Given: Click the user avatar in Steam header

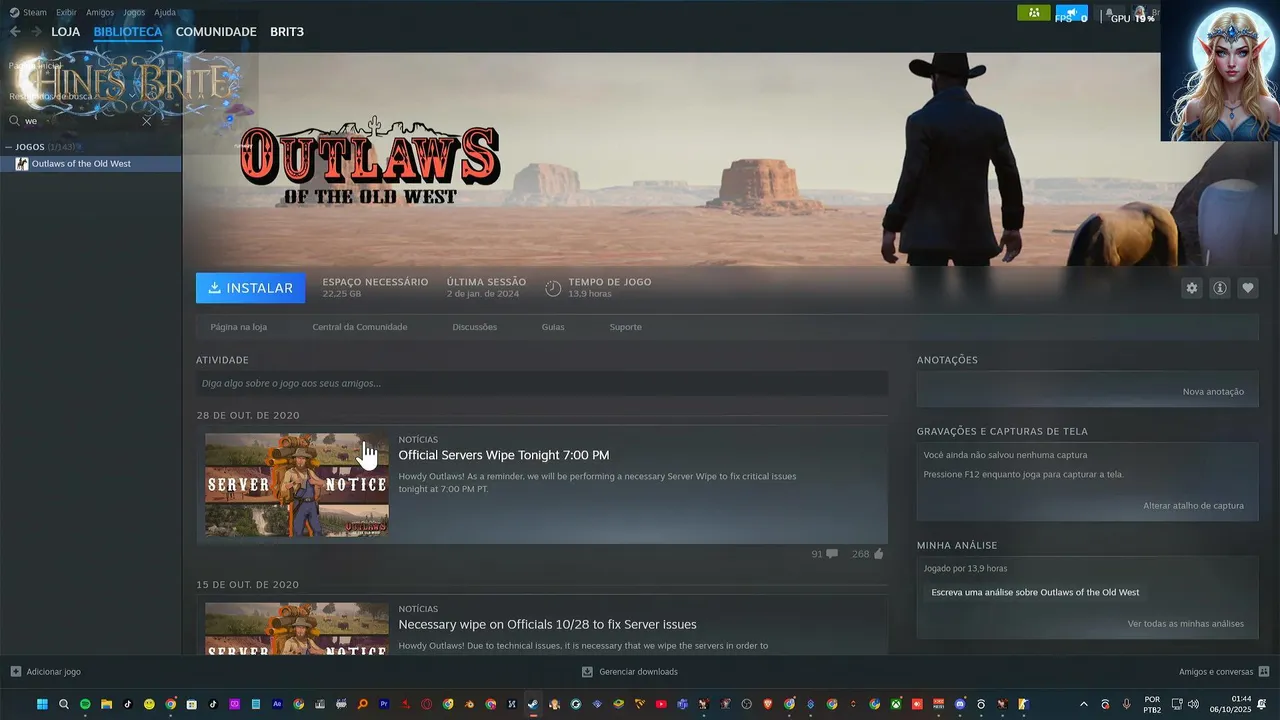Looking at the screenshot, I should [x=1140, y=14].
